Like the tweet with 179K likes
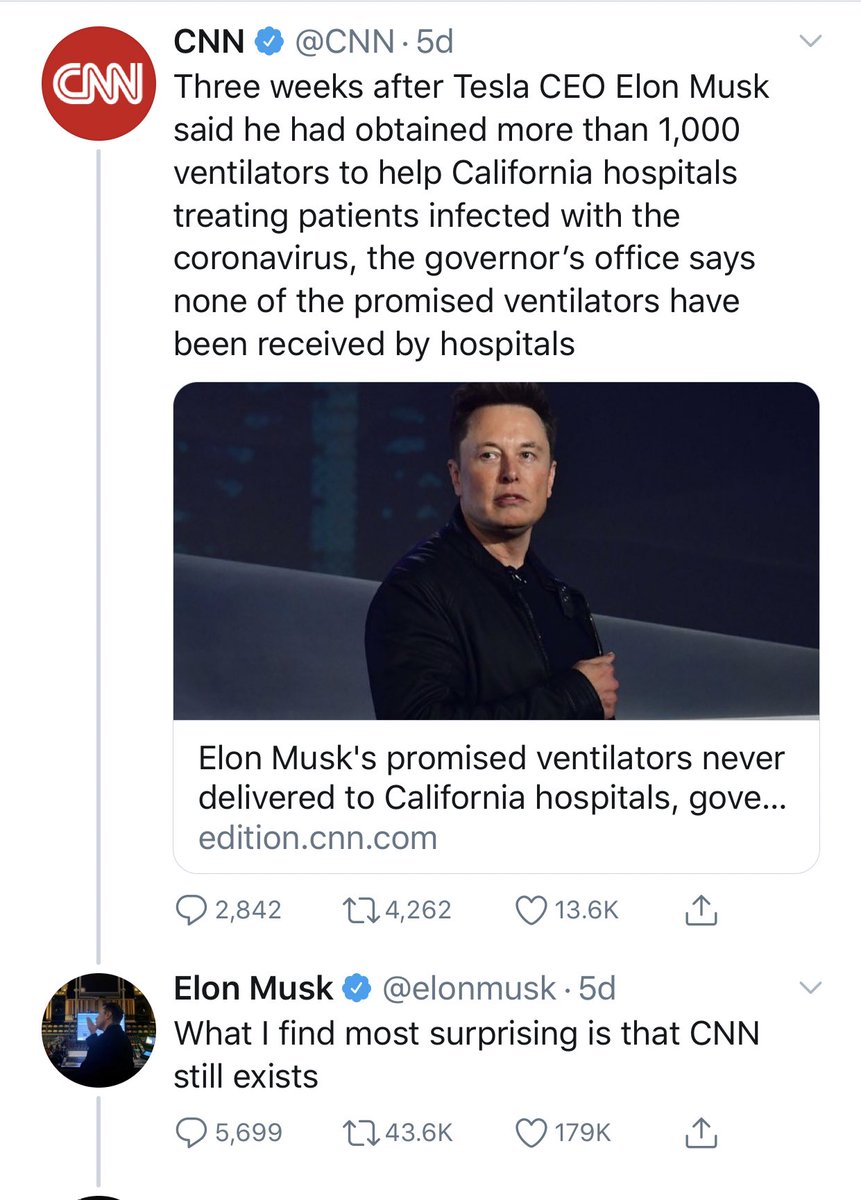 coord(562,1132)
